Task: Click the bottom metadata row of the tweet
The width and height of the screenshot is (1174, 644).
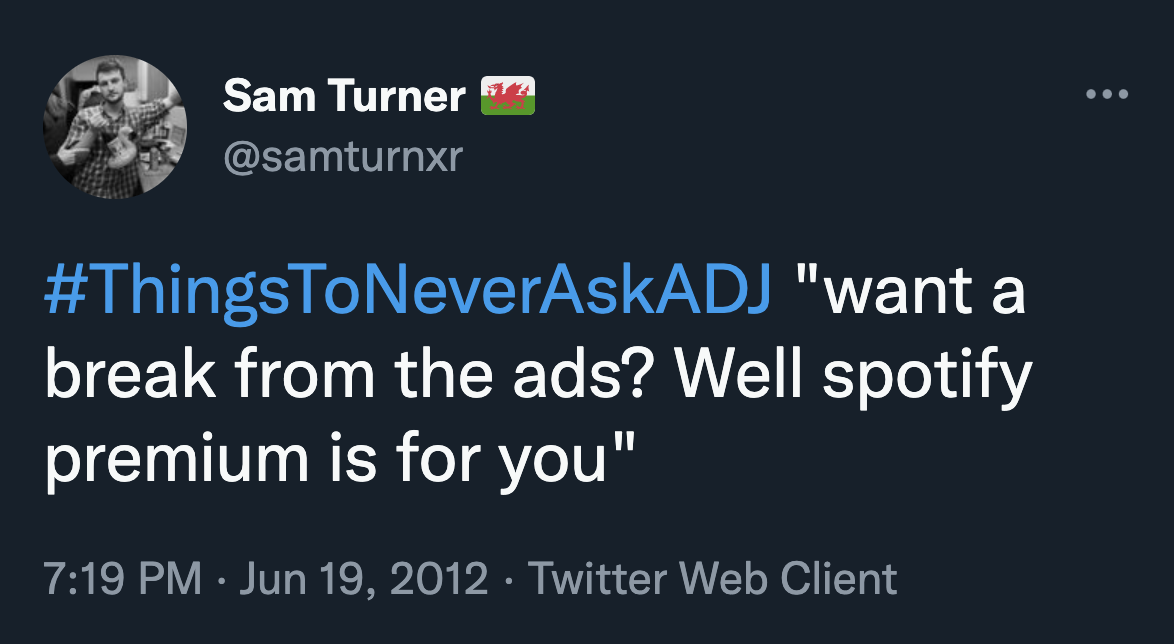Action: coord(470,577)
